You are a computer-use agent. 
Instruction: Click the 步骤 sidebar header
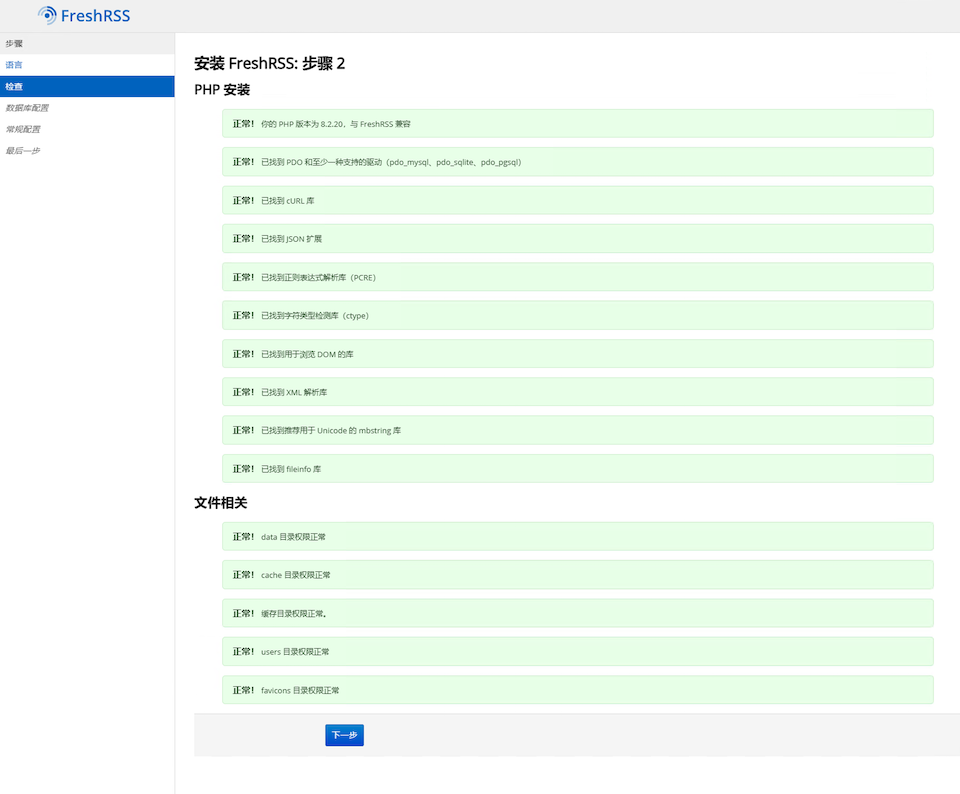click(x=87, y=43)
